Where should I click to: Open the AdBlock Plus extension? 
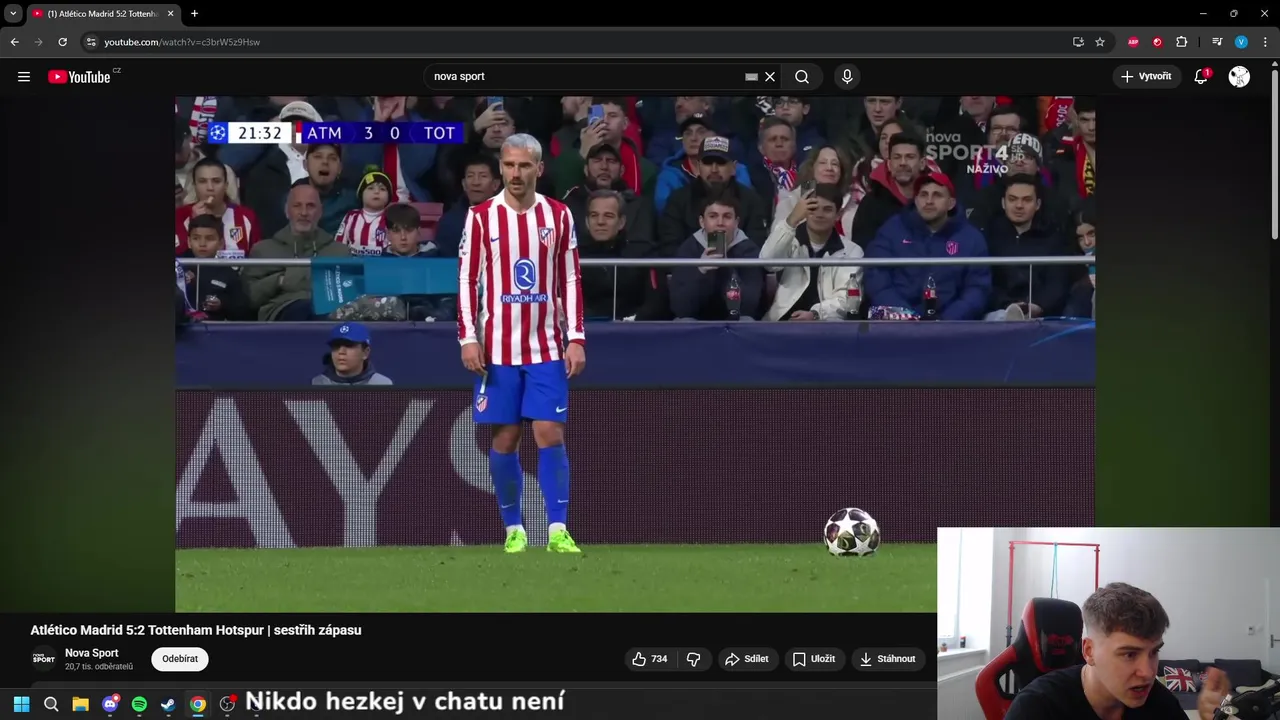pos(1133,42)
